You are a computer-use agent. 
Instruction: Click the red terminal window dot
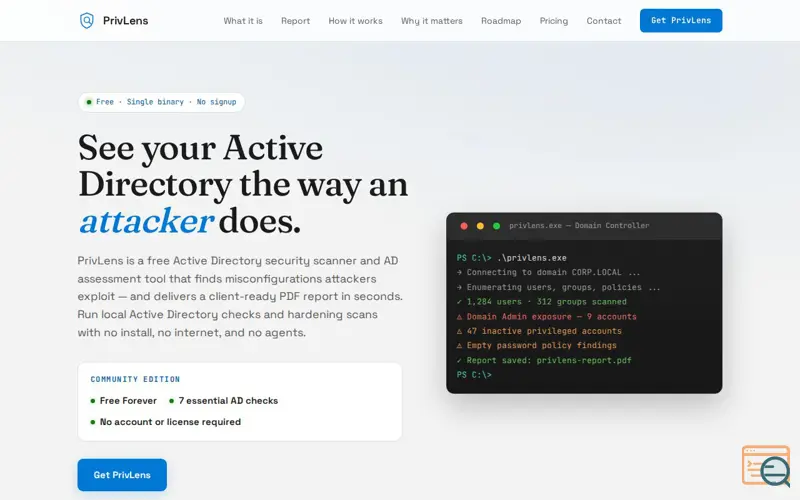tap(464, 226)
